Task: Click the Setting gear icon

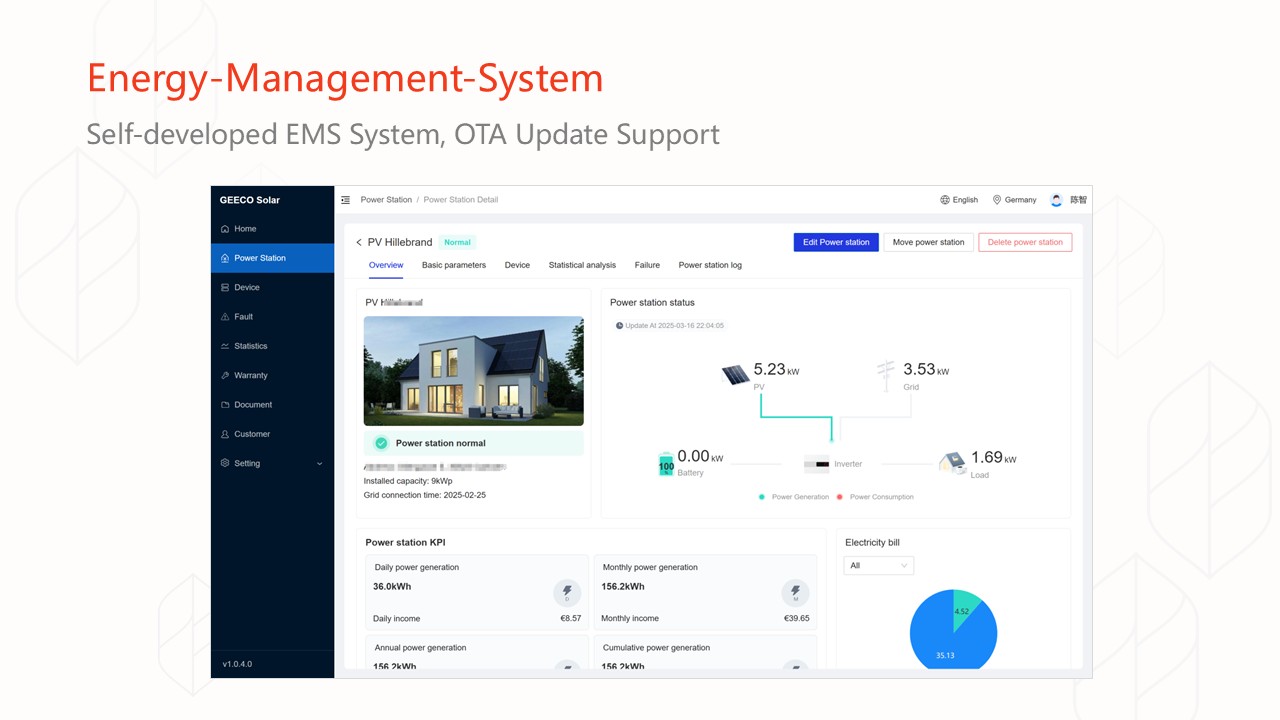Action: coord(225,463)
